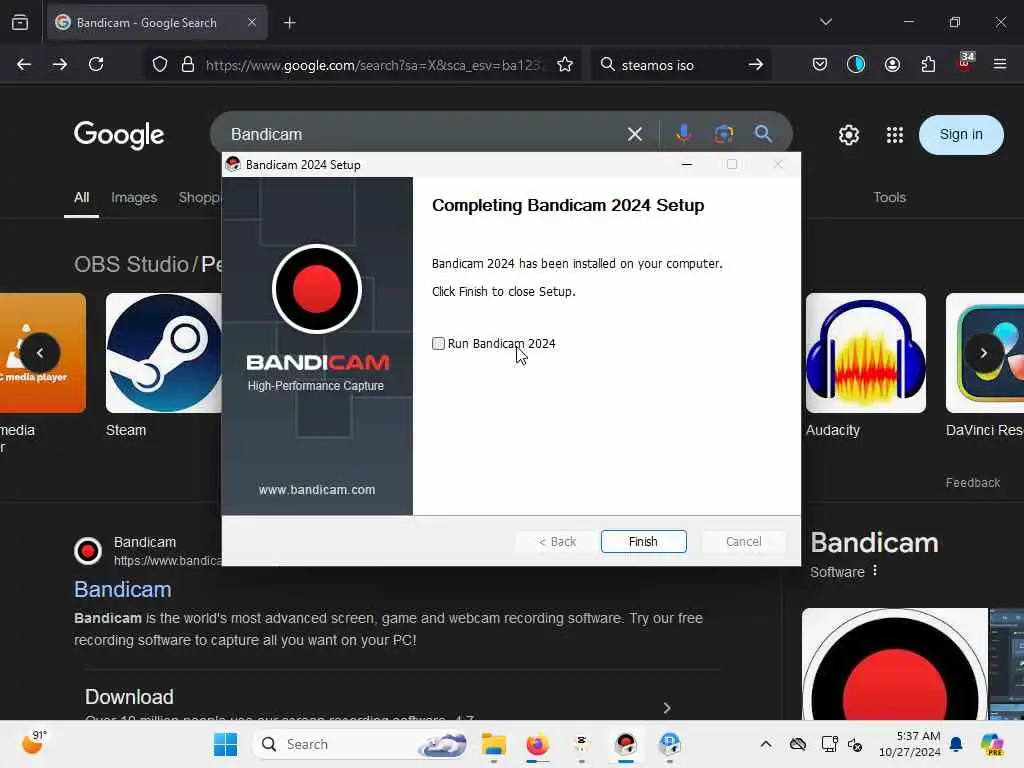
Task: Go to the previous carousel item
Action: [x=40, y=353]
